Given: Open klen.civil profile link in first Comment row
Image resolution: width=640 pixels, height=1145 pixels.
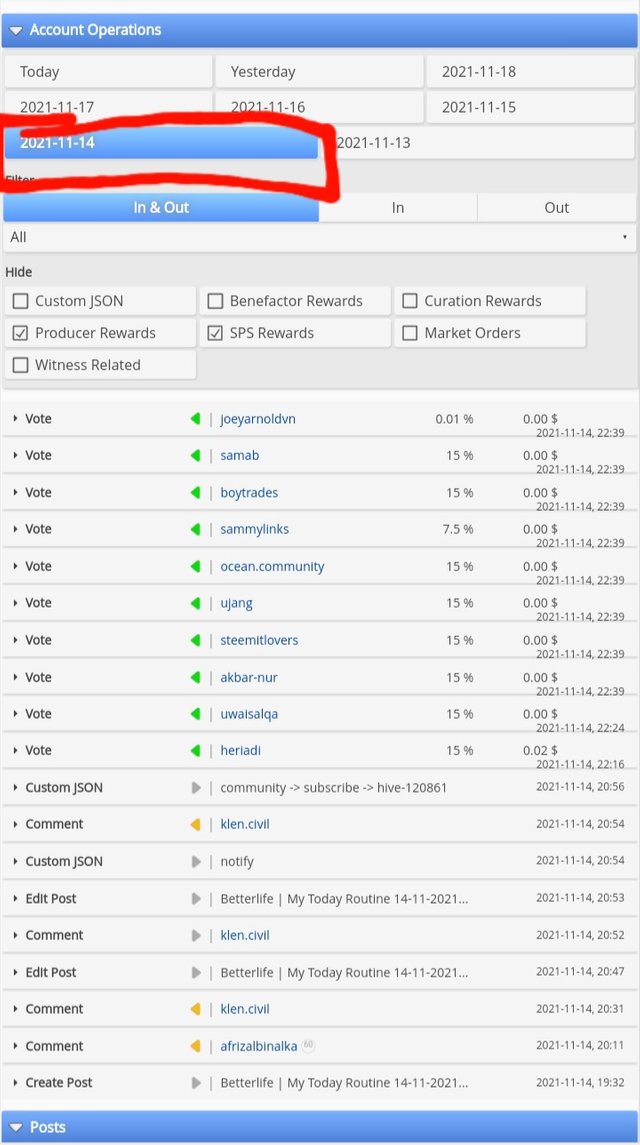Looking at the screenshot, I should coord(245,825).
